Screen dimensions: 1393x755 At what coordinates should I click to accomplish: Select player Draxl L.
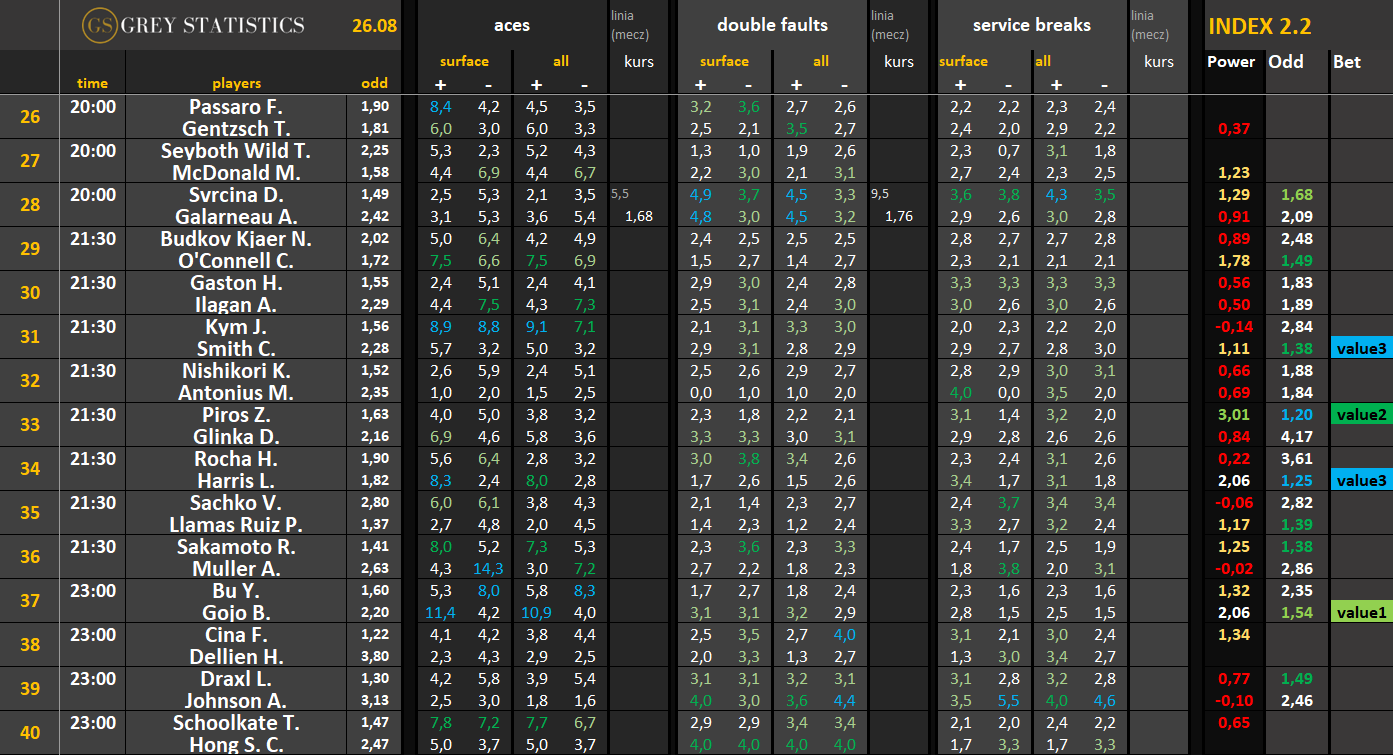point(236,678)
